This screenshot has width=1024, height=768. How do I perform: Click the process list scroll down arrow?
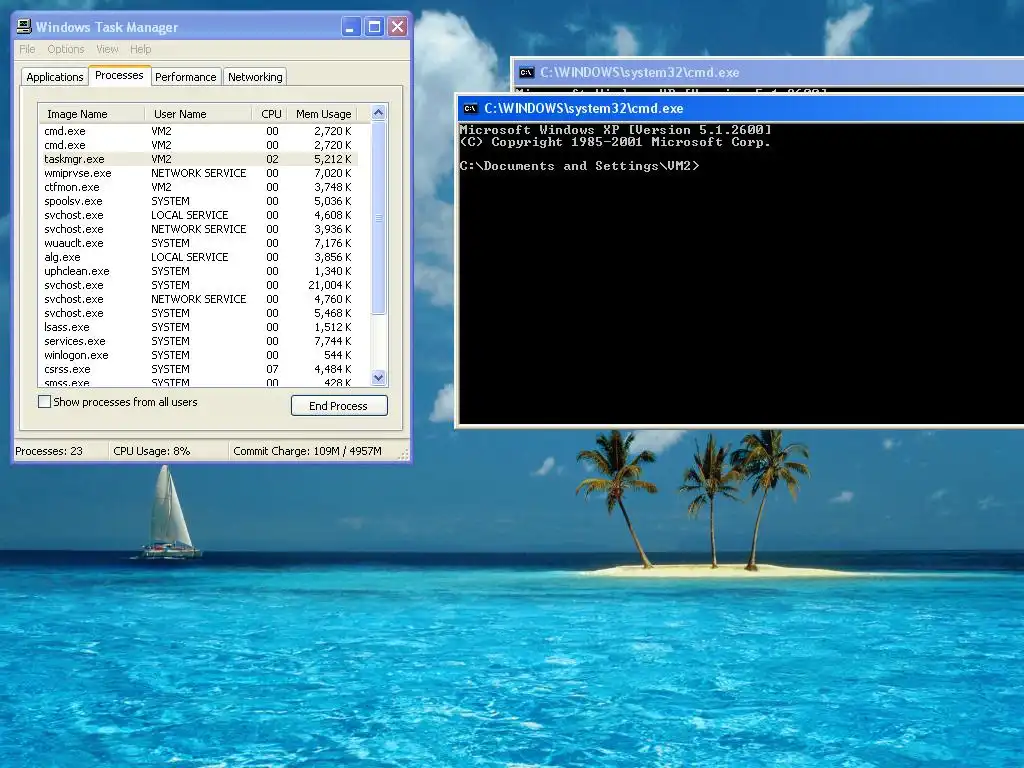pyautogui.click(x=379, y=377)
